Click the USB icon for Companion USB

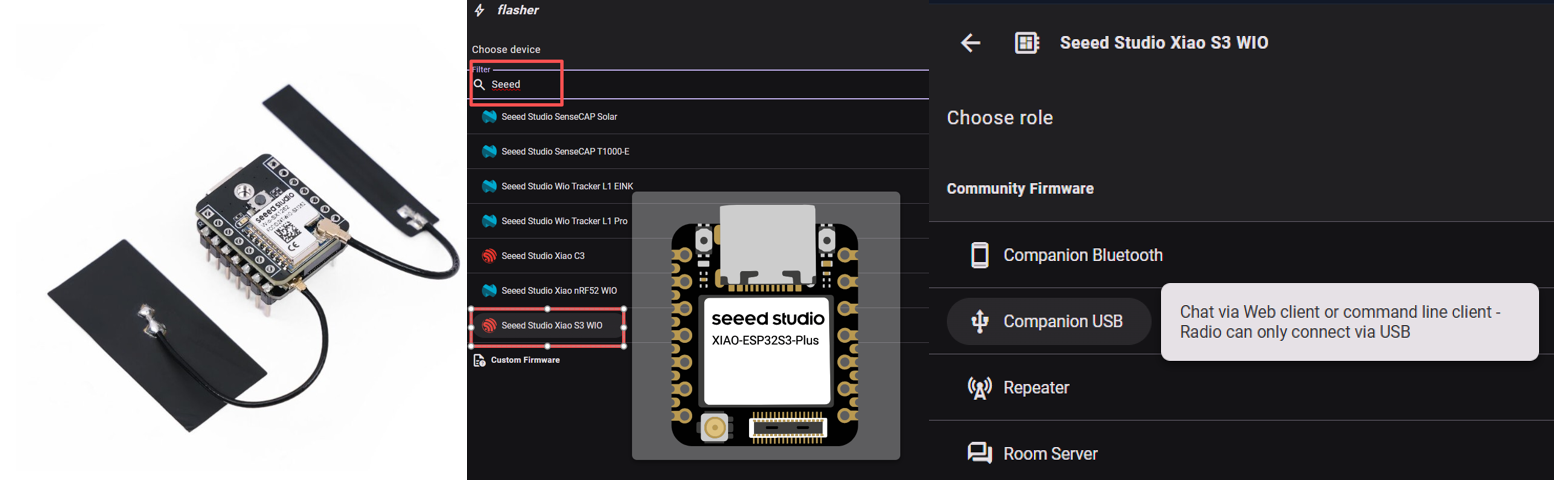pos(979,321)
